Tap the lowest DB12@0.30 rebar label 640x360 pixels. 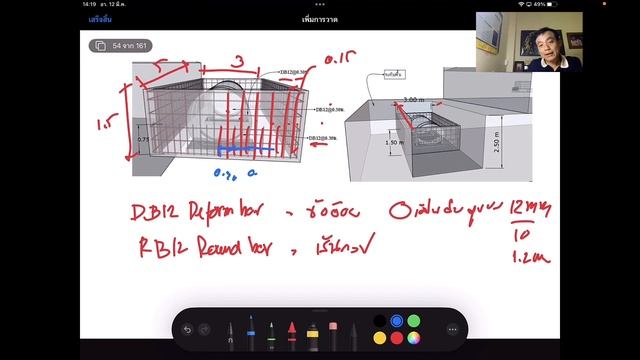click(x=322, y=138)
